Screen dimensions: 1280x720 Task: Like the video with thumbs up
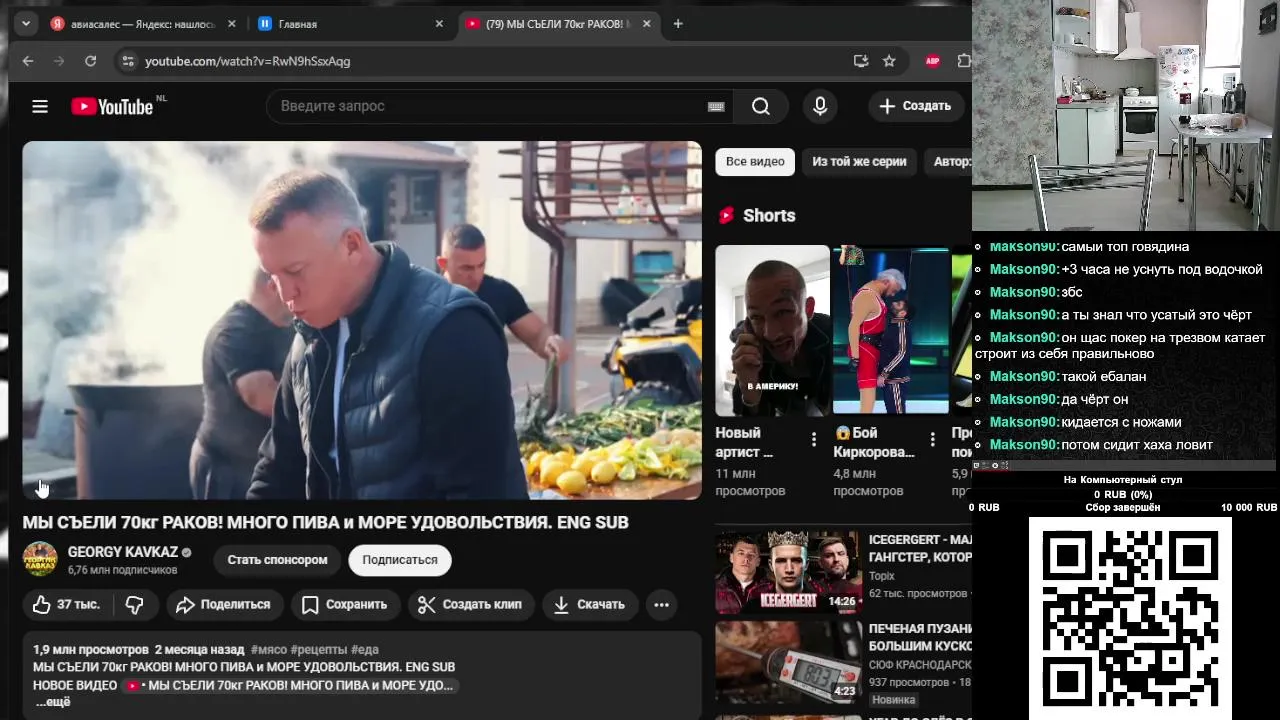pyautogui.click(x=67, y=604)
